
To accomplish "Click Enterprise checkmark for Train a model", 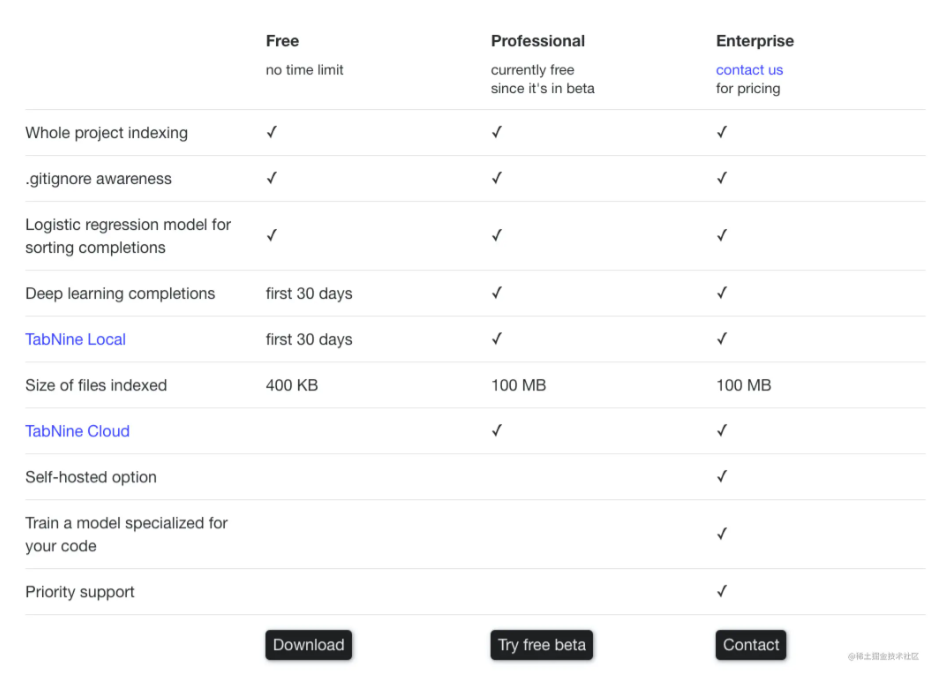I will click(721, 534).
